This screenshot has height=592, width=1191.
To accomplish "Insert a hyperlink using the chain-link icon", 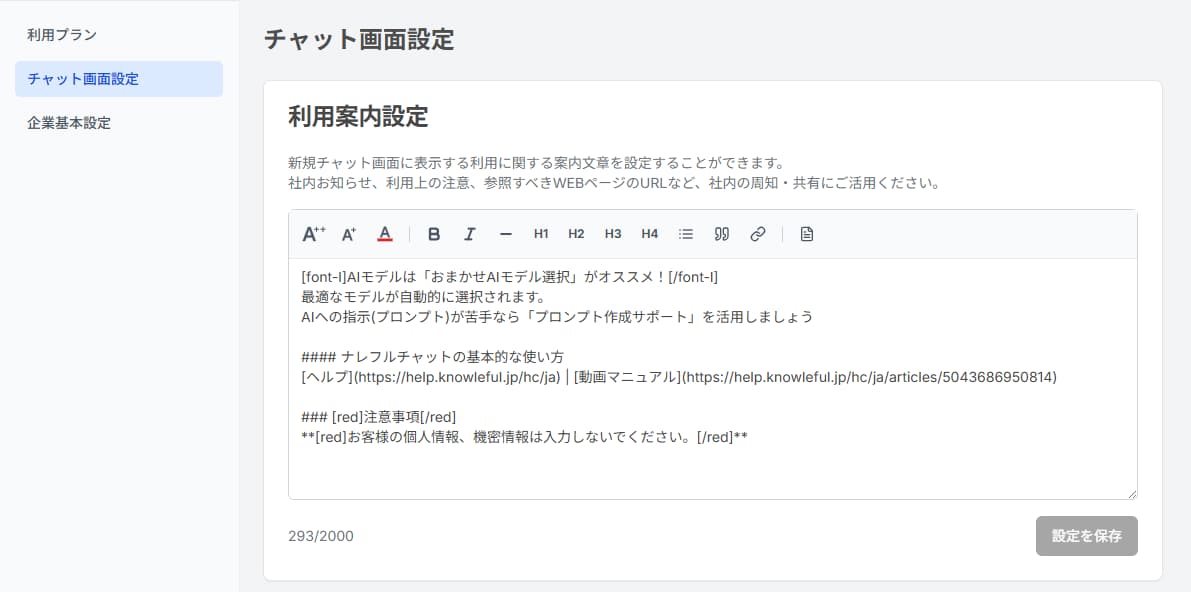I will [757, 233].
